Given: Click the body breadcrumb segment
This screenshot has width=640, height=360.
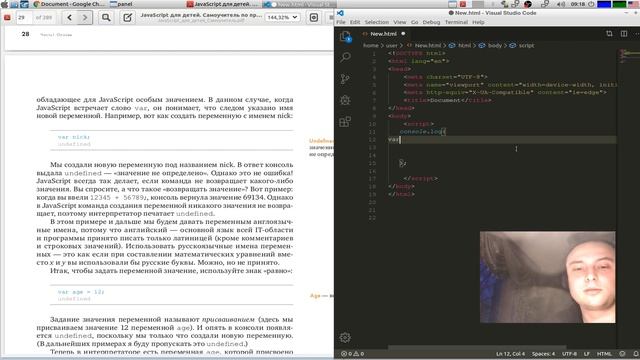Looking at the screenshot, I should 491,46.
